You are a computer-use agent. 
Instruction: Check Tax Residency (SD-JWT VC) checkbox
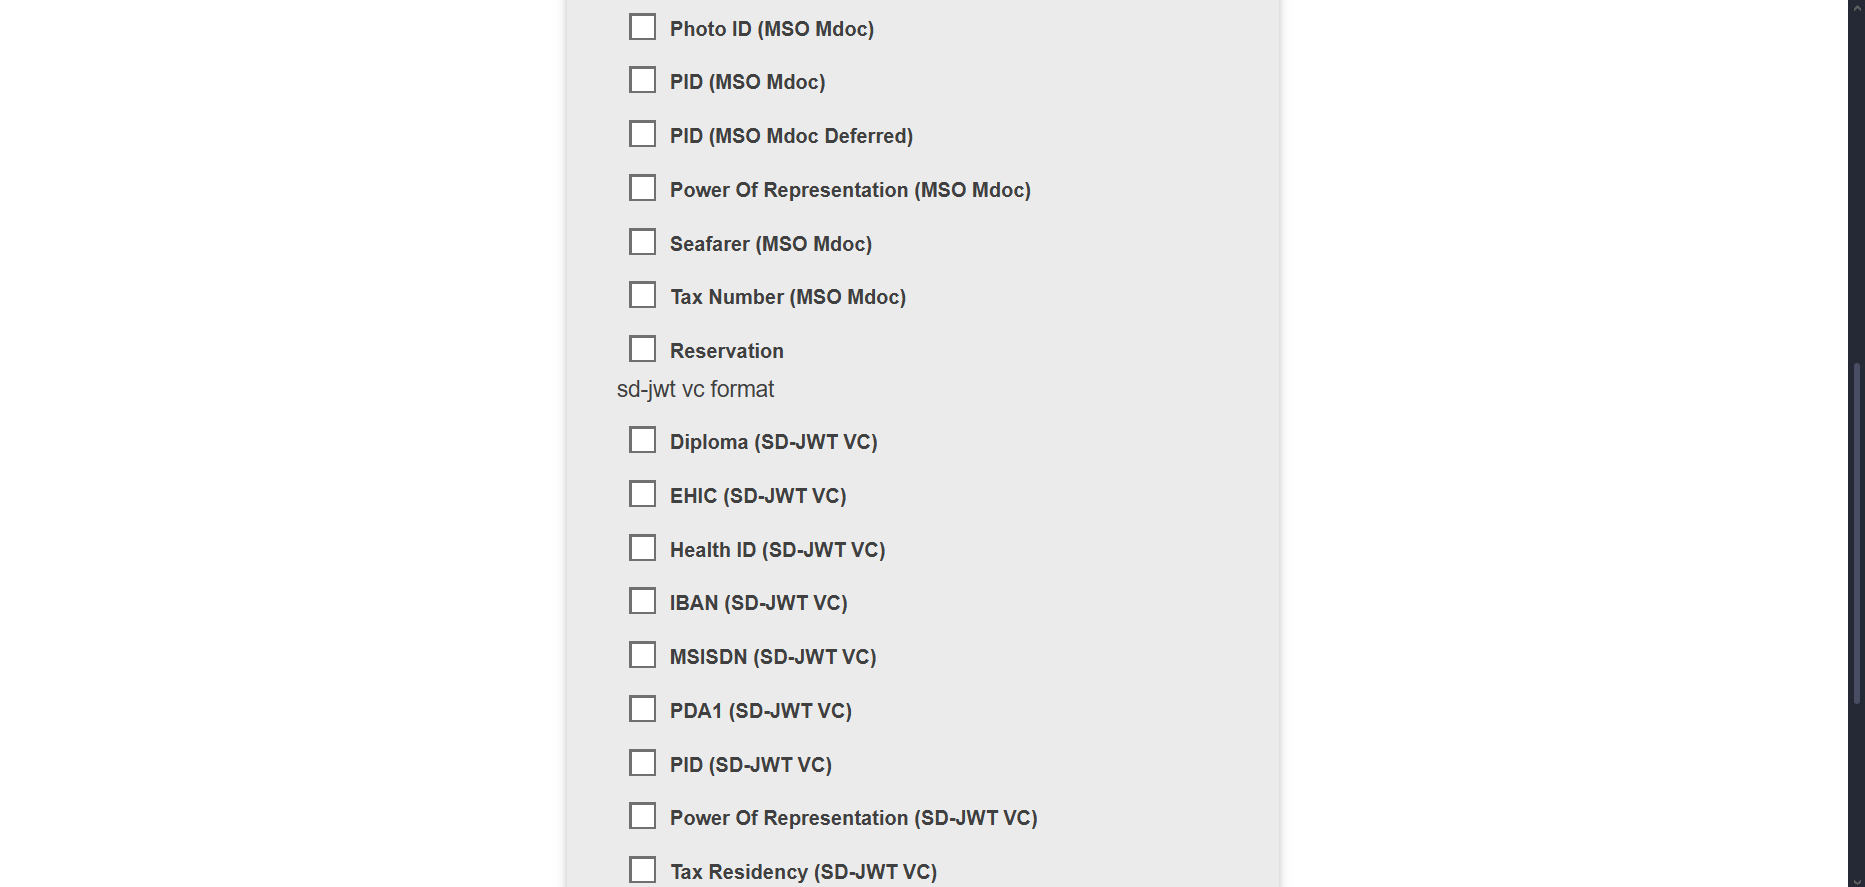click(642, 870)
